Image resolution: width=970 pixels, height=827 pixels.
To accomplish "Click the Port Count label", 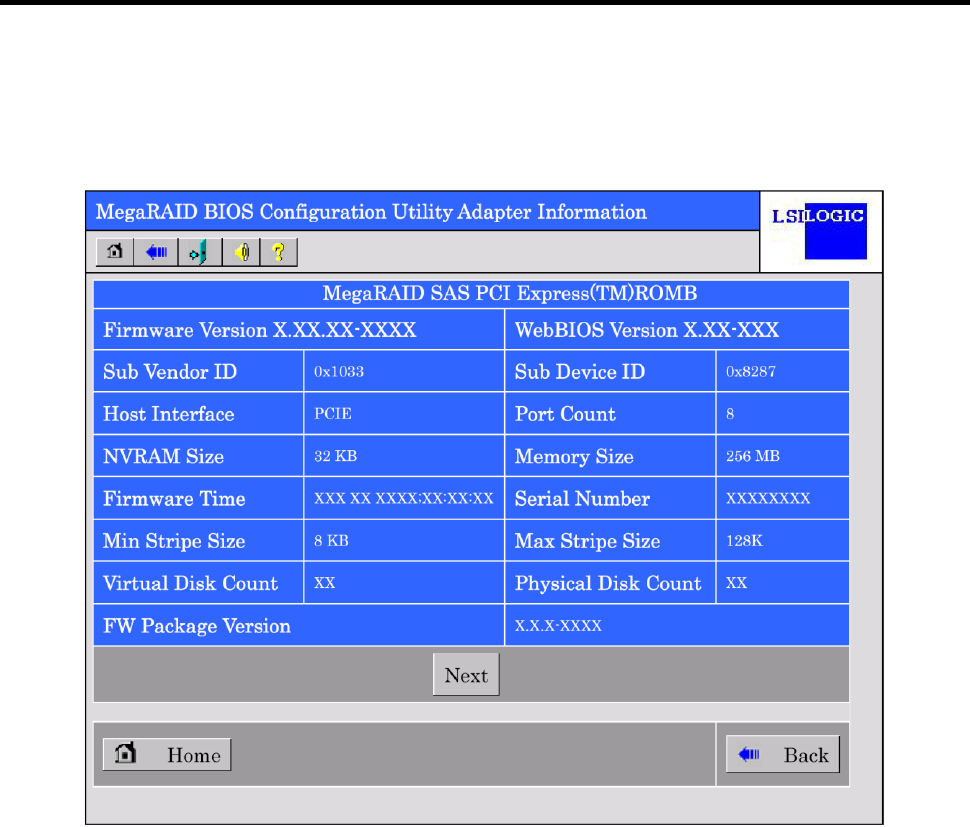I will pos(565,414).
